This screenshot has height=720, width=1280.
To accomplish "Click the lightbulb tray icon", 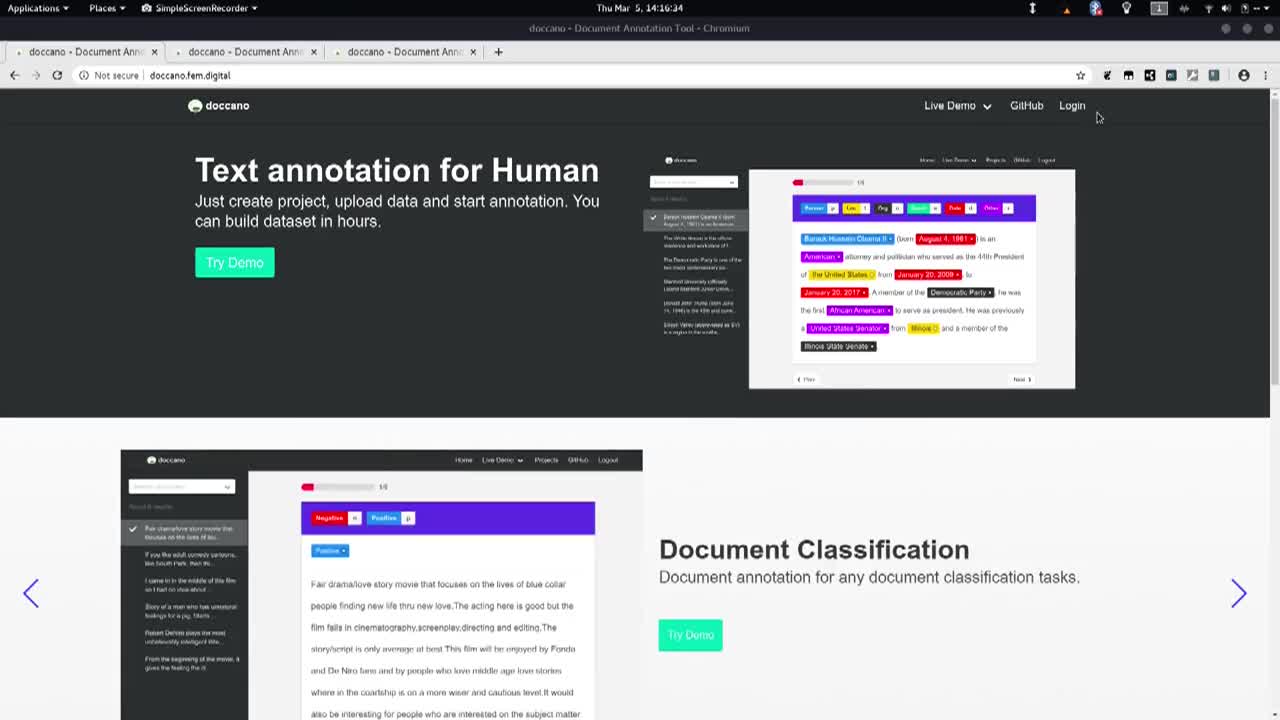I will point(1126,8).
